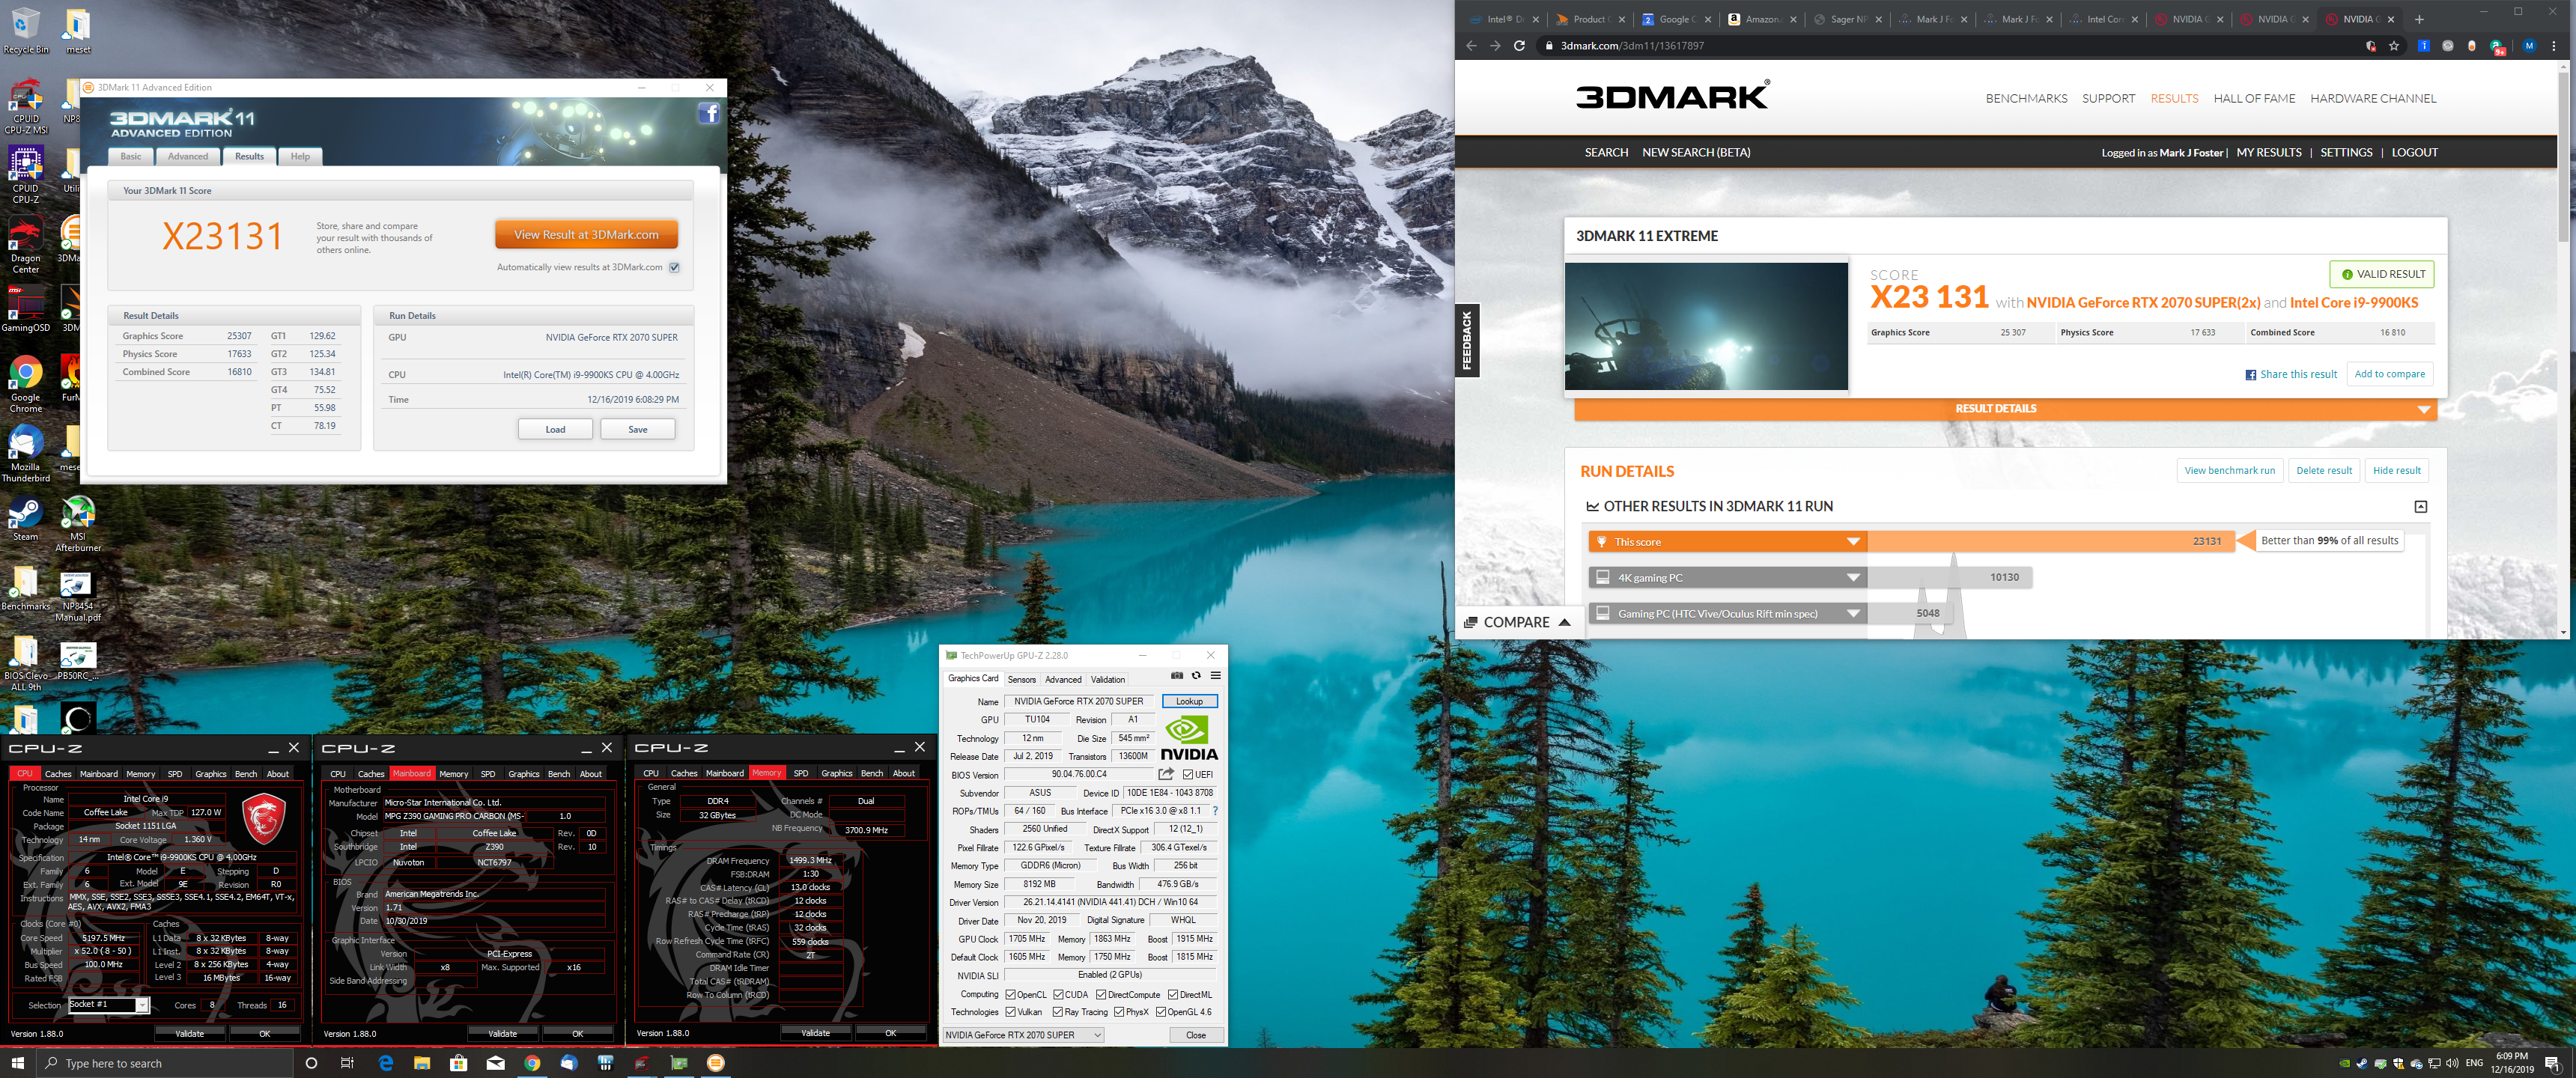Expand the orange RESULT DETAILS bar

(2005, 409)
